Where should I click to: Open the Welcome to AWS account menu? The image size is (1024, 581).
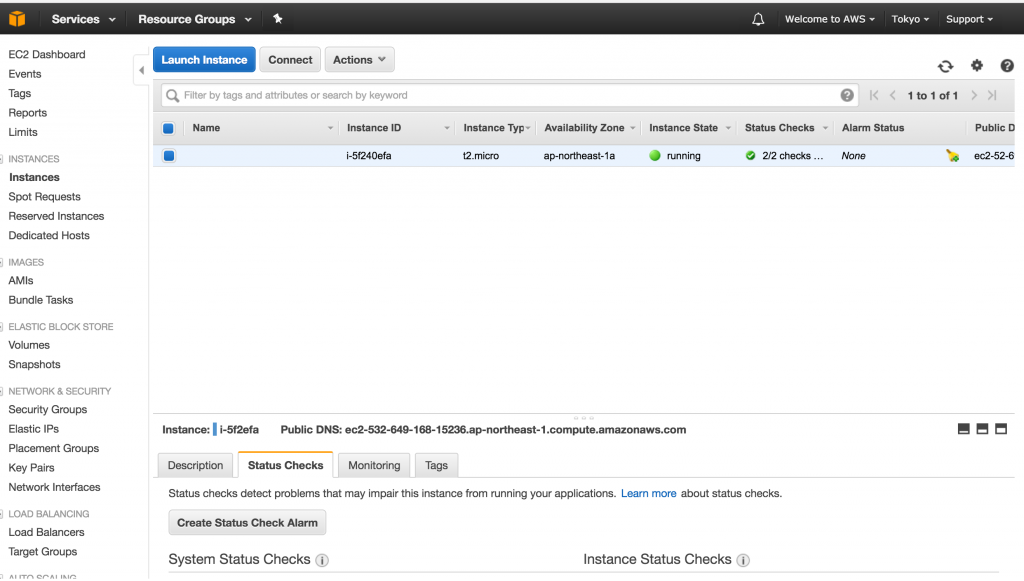point(829,19)
